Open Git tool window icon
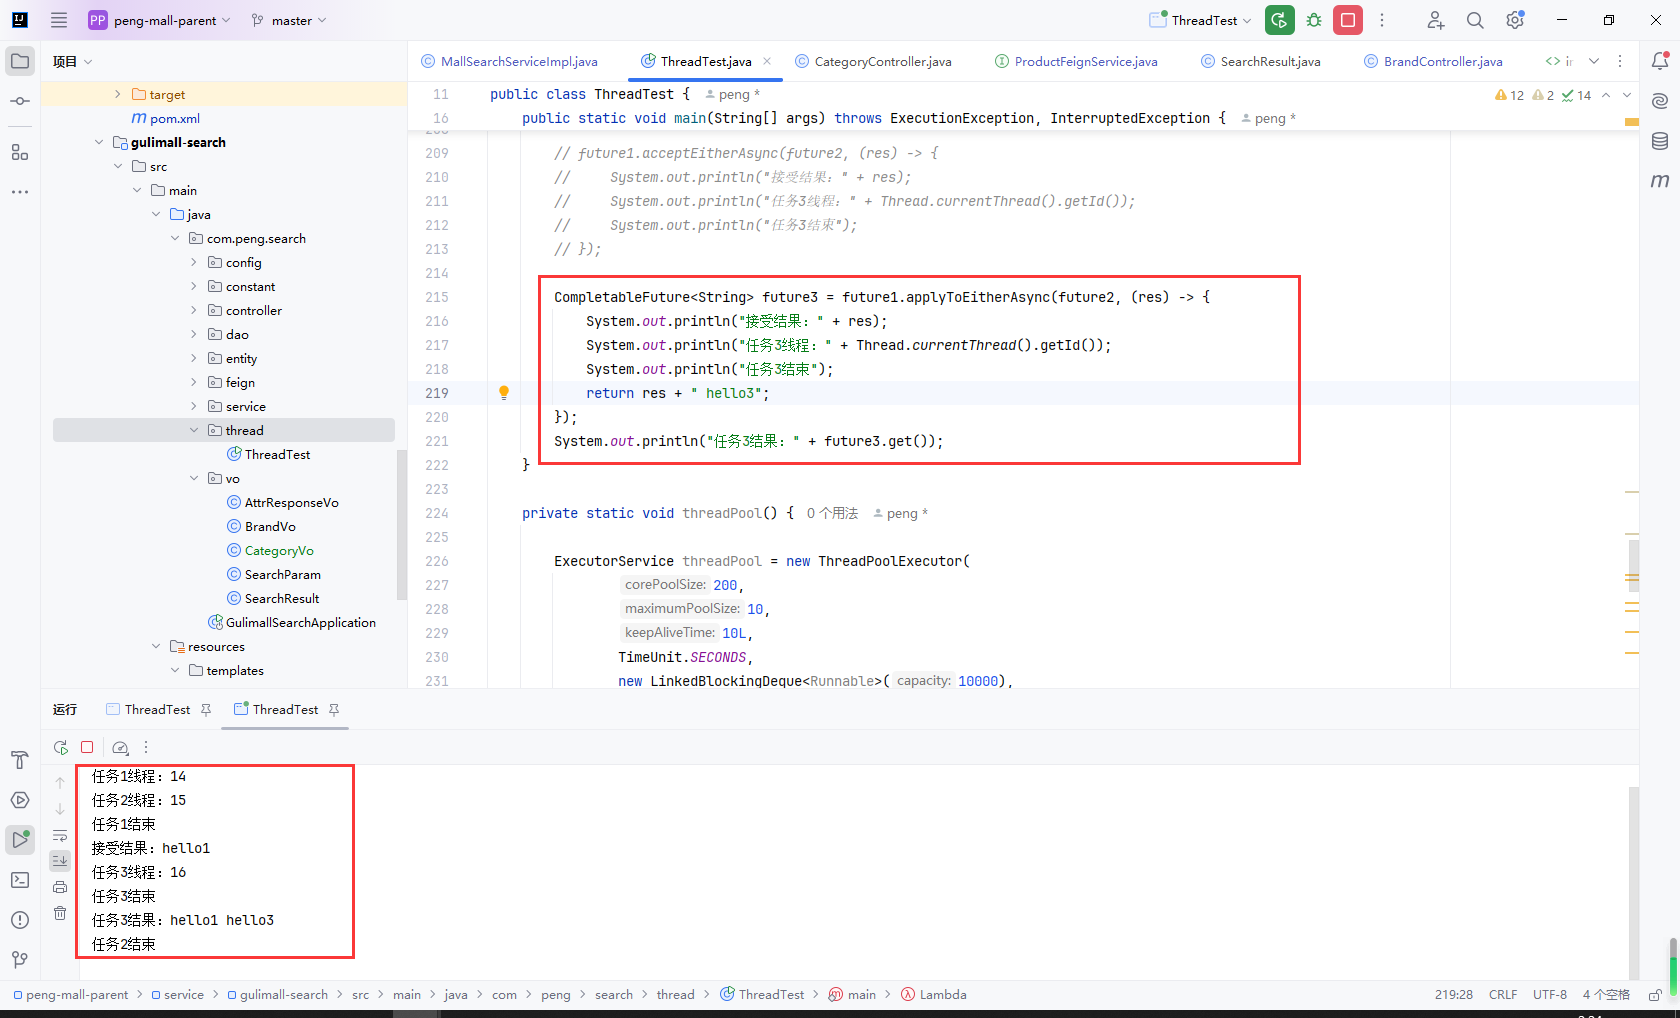 [x=20, y=960]
